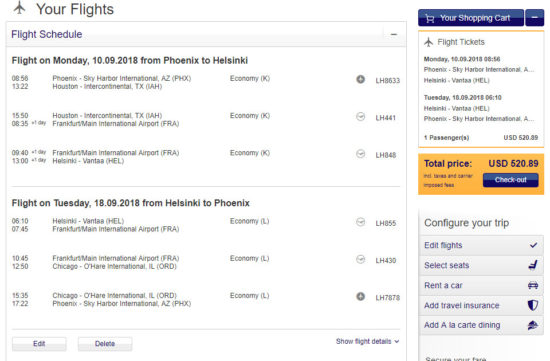Open Edit flights in Configure your trip
Image resolution: width=550 pixels, height=361 pixels.
pyautogui.click(x=481, y=245)
